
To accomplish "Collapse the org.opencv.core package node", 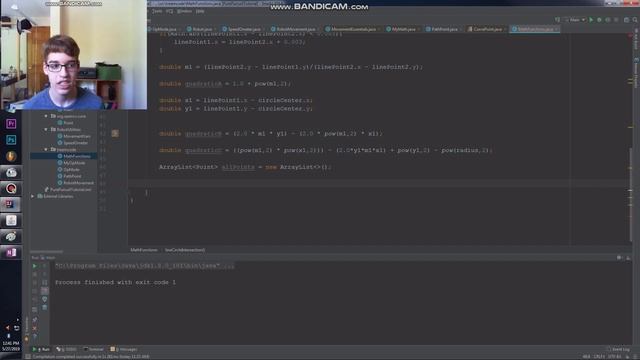I will pos(46,116).
